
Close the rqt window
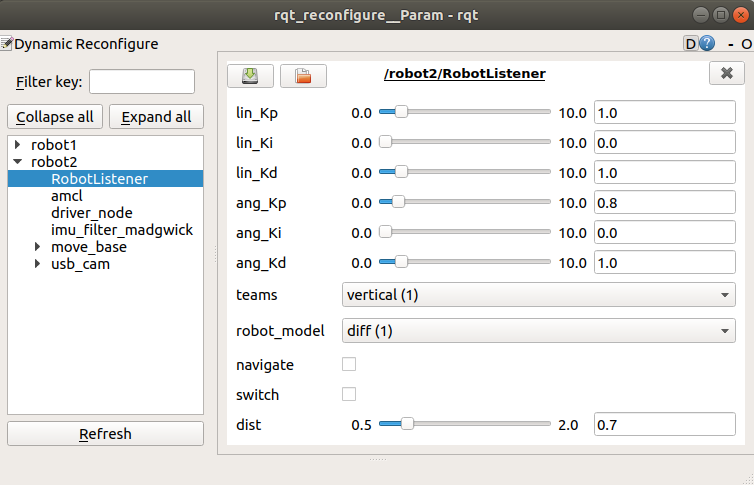click(x=741, y=15)
